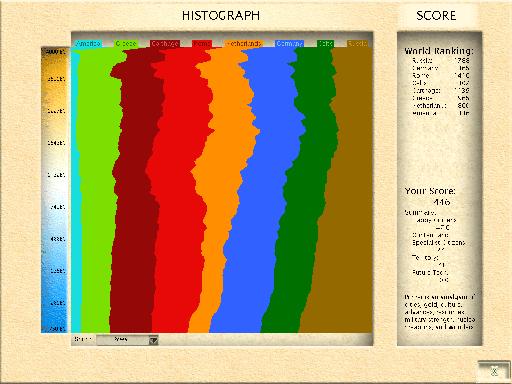512x384 pixels.
Task: Select the Rome red legend label
Action: click(x=202, y=43)
